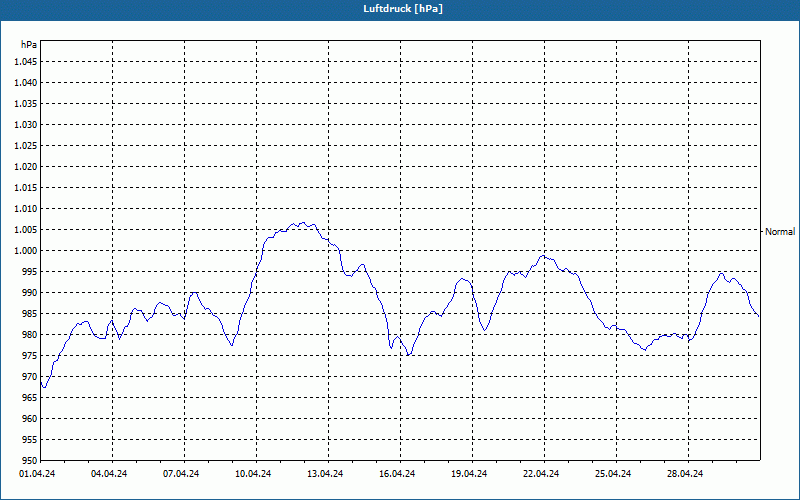Image resolution: width=800 pixels, height=500 pixels.
Task: Click the 1.020 y-axis value
Action: coord(26,166)
